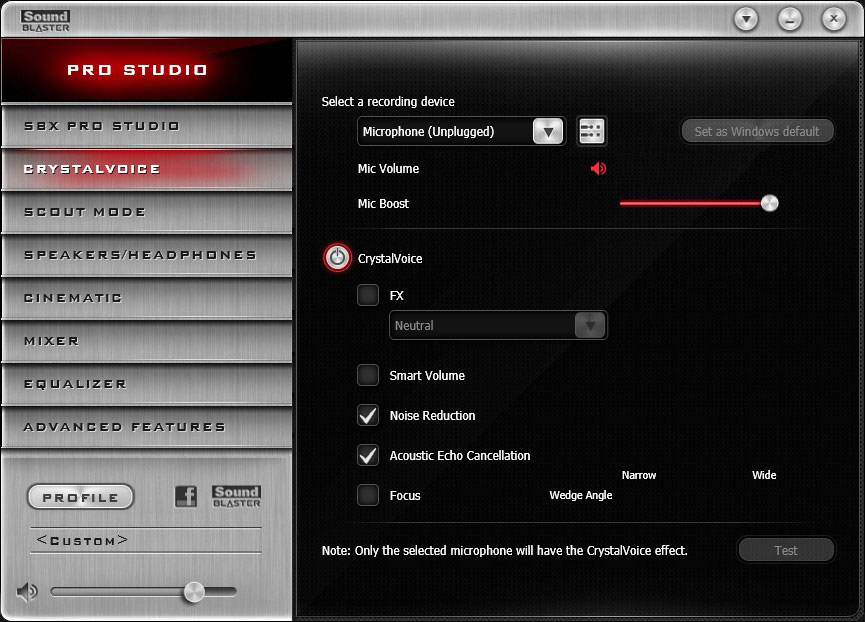The height and width of the screenshot is (622, 865).
Task: Uncheck Acoustic Echo Cancellation
Action: (x=368, y=455)
